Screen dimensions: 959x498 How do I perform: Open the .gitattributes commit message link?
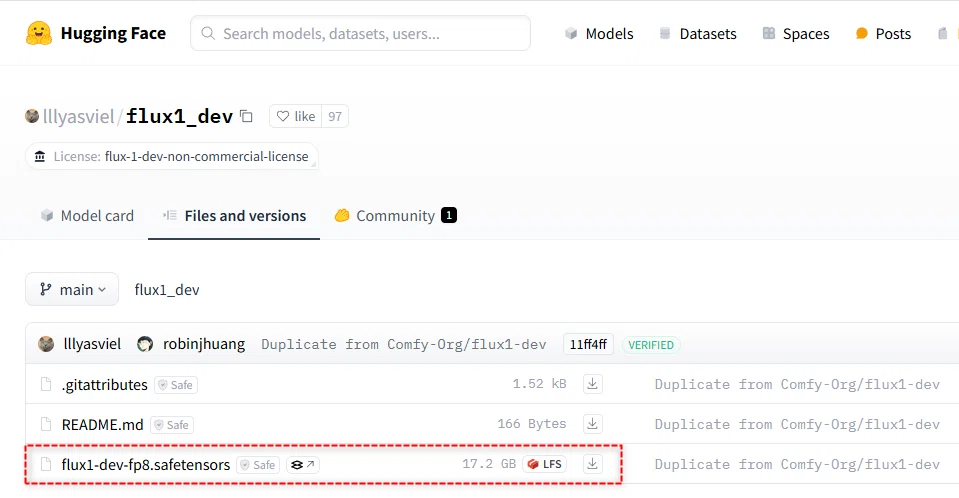pos(797,384)
